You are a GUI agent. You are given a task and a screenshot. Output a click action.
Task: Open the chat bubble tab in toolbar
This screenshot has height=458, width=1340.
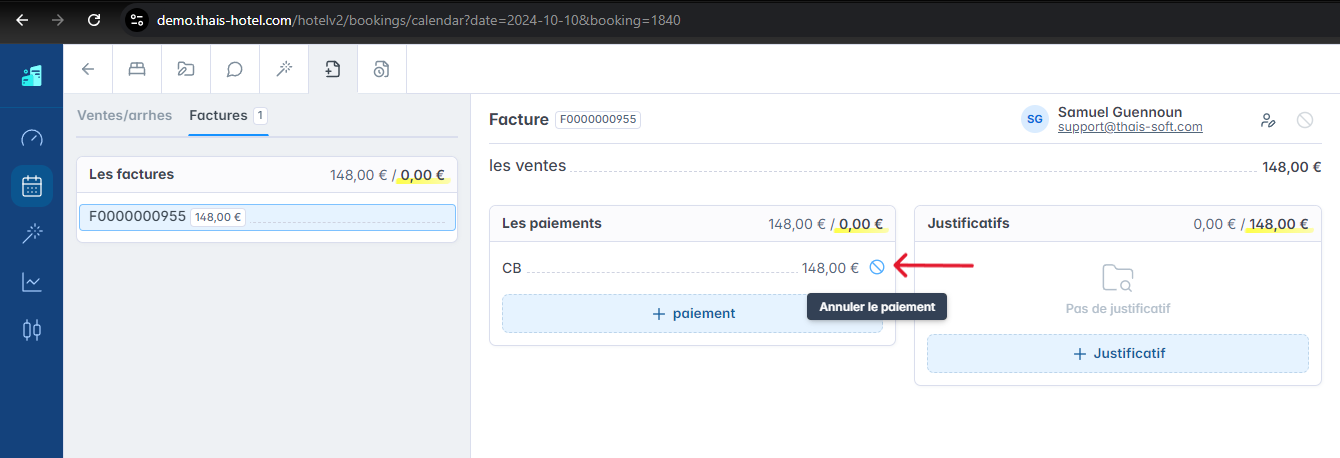[235, 69]
